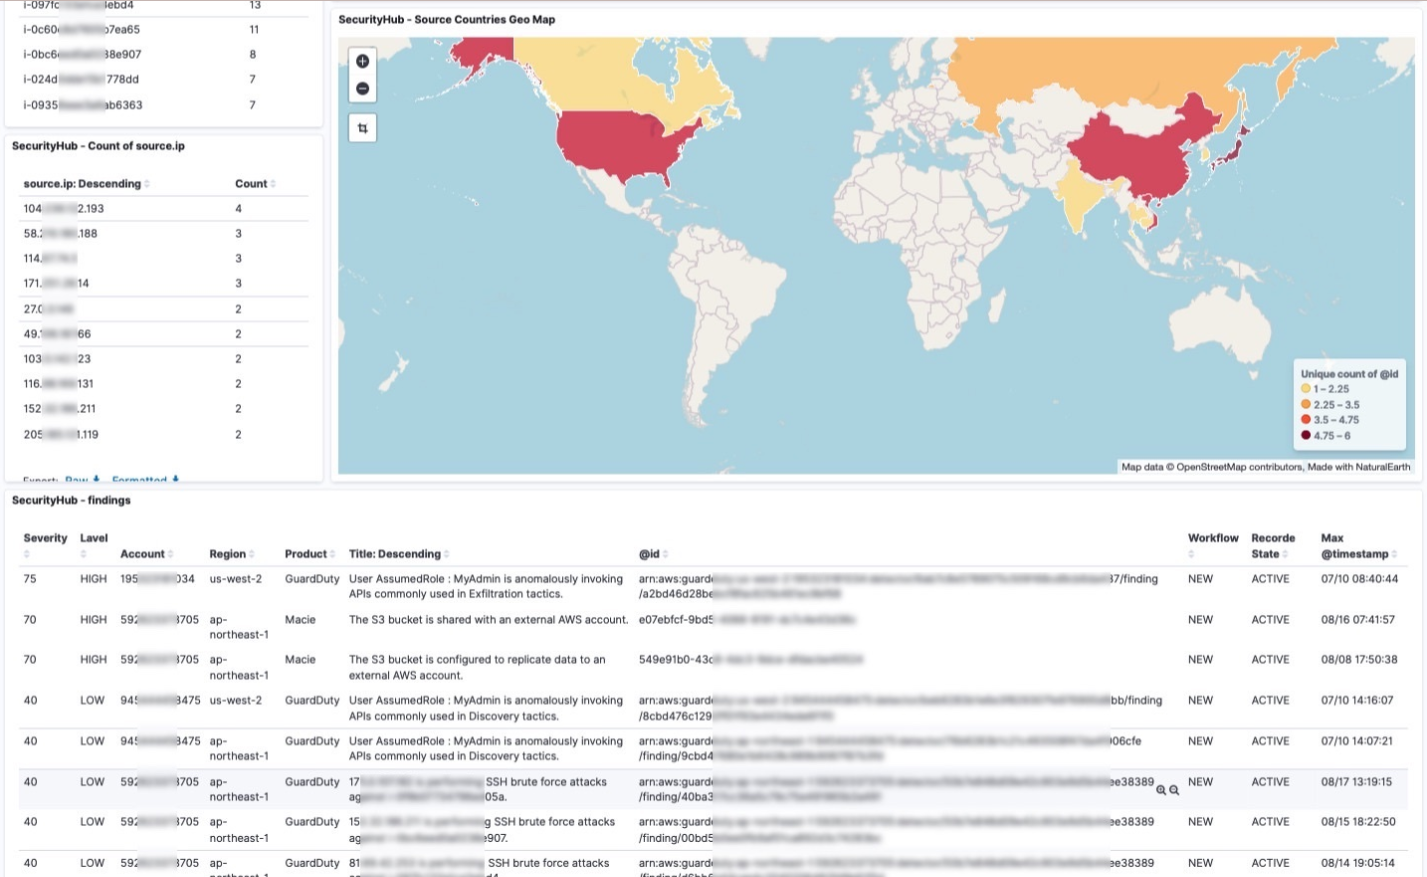Click Macie product in the 08/16 07:41:57 row
Image resolution: width=1427 pixels, height=877 pixels.
pyautogui.click(x=300, y=620)
